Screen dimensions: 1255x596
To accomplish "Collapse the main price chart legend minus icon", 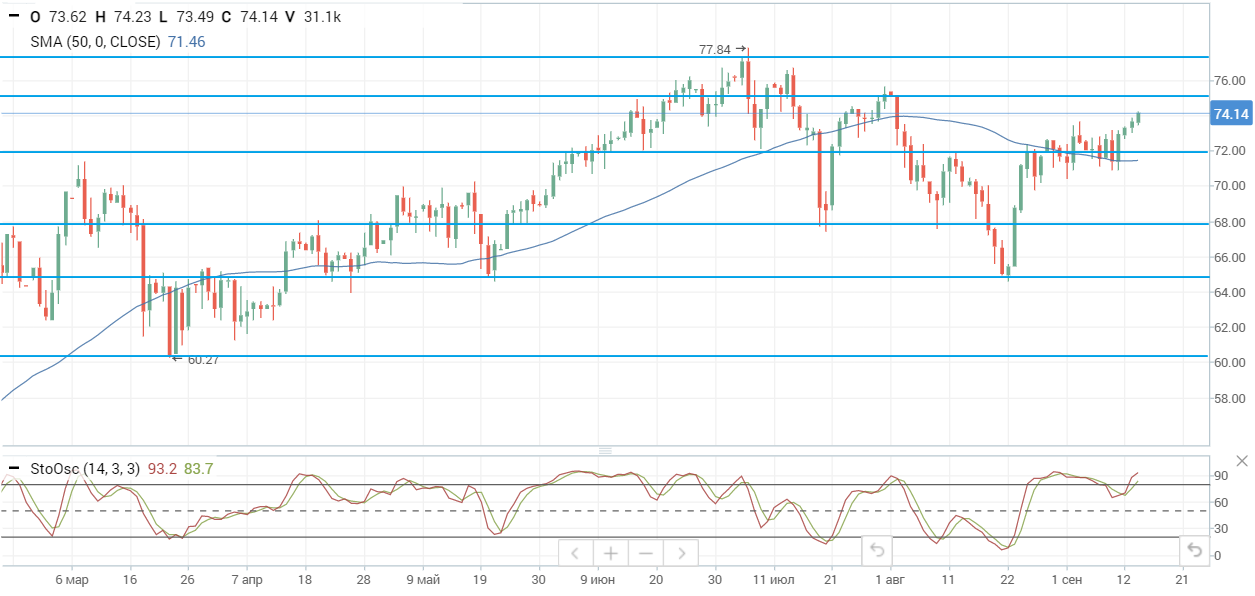I will click(13, 17).
